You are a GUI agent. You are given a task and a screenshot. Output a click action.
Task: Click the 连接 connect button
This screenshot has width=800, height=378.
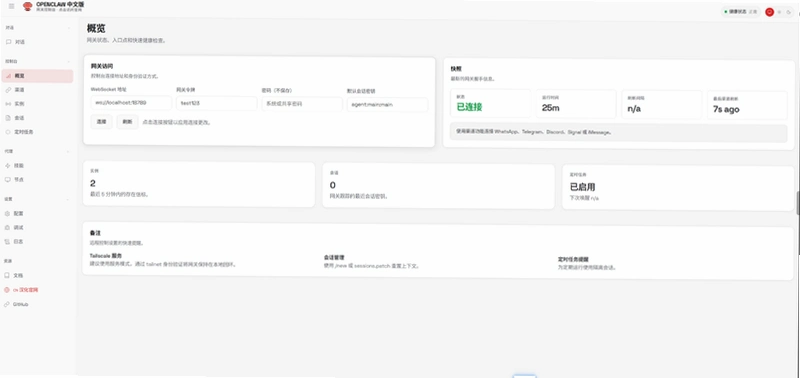pos(102,122)
